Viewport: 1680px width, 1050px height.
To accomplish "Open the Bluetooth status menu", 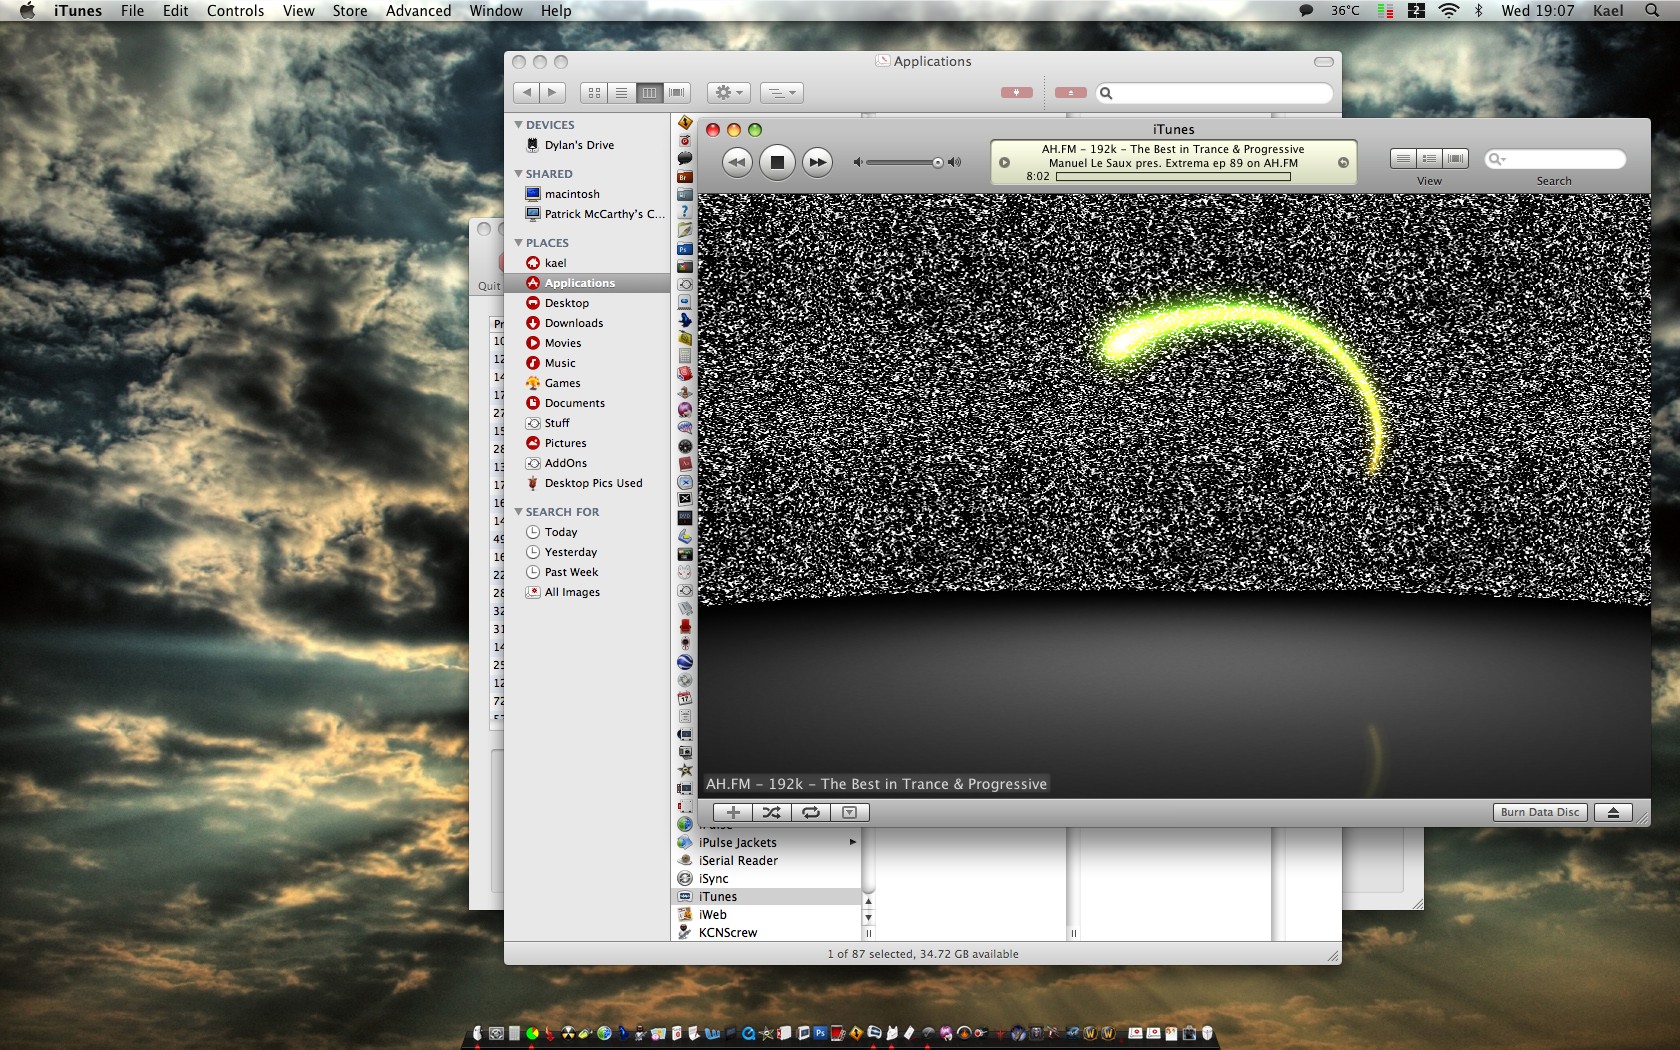I will click(1479, 11).
